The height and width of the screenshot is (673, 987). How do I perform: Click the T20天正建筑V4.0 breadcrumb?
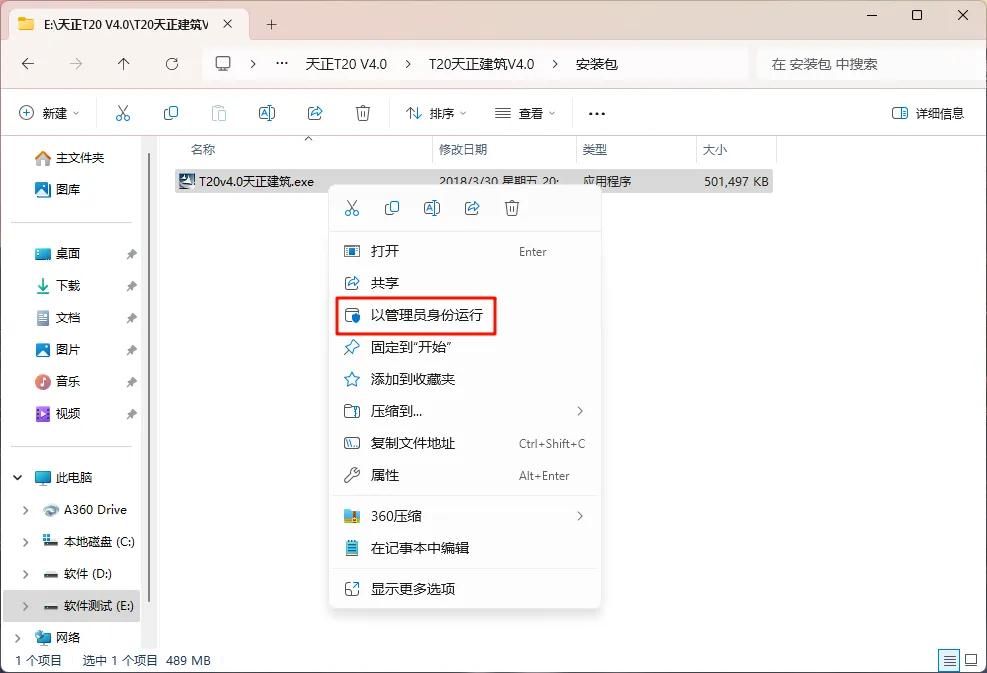coord(482,64)
